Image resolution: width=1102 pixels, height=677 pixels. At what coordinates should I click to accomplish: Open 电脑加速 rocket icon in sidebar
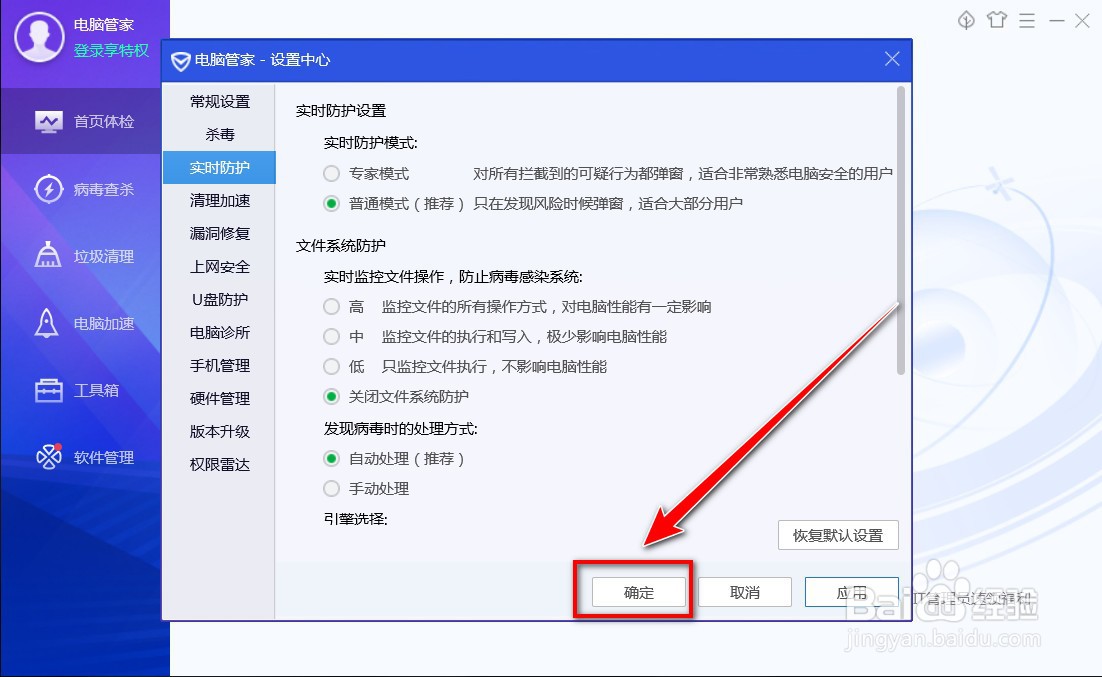pos(46,323)
